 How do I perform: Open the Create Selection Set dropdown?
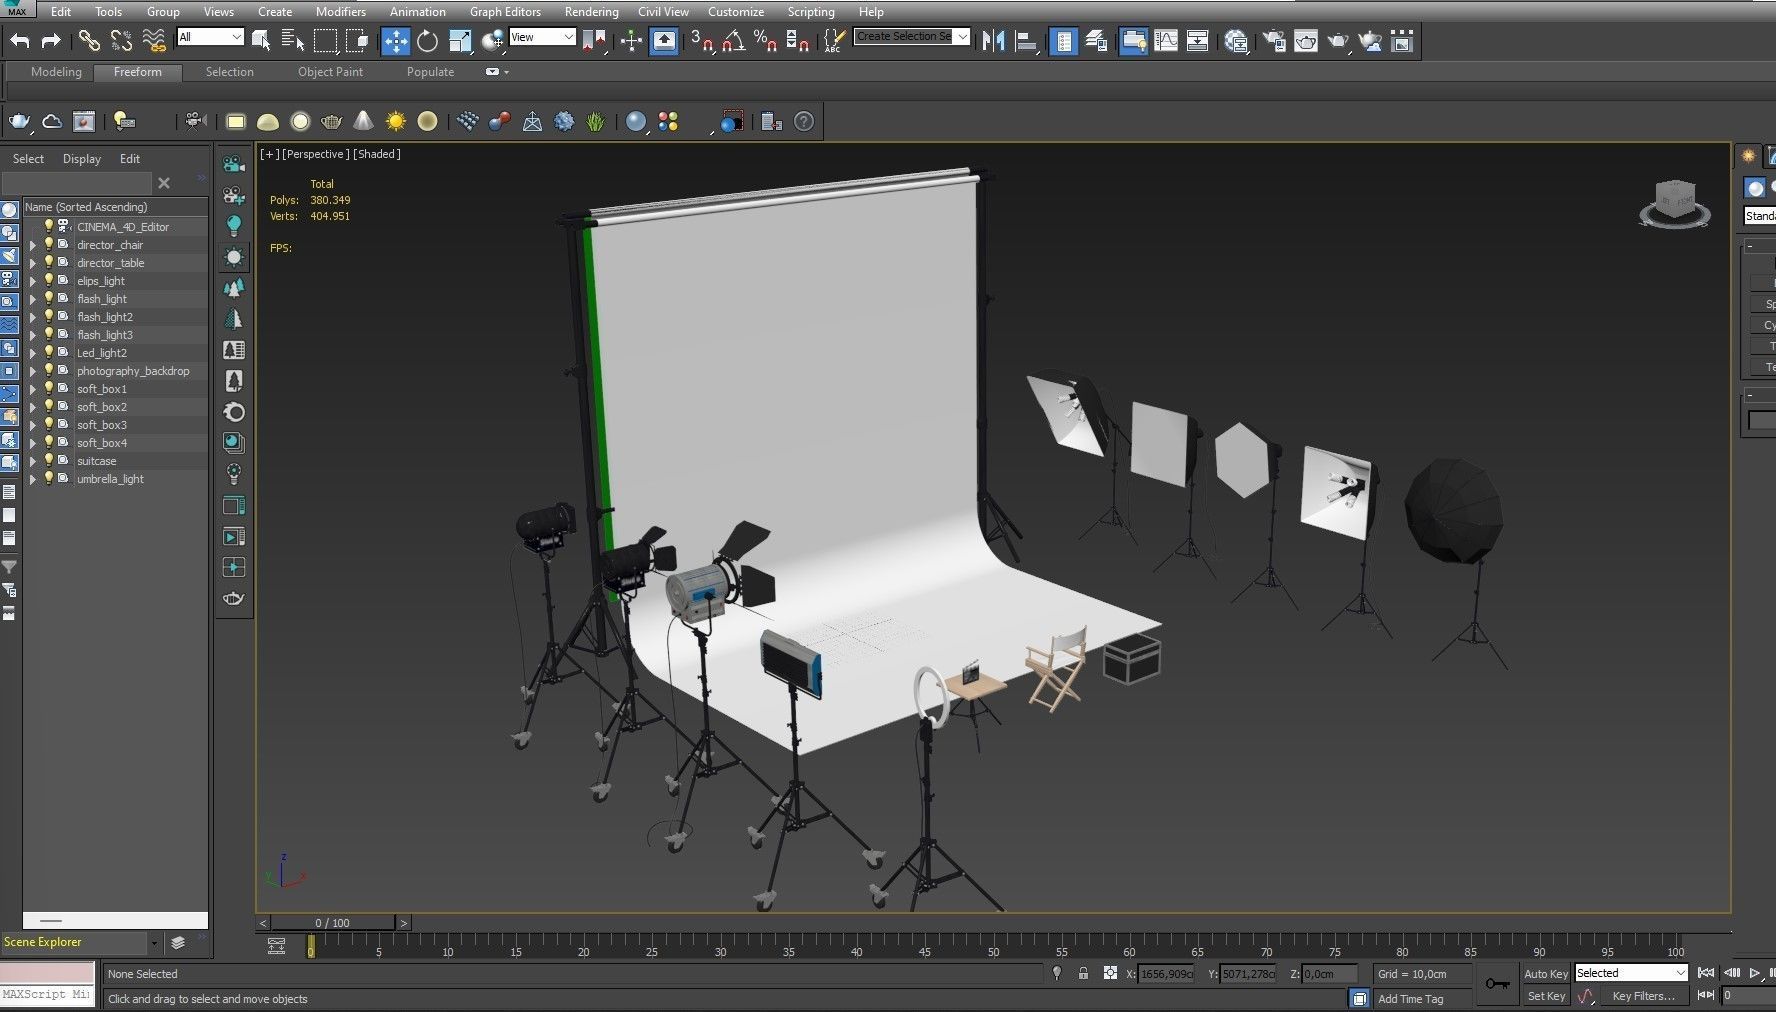point(912,37)
